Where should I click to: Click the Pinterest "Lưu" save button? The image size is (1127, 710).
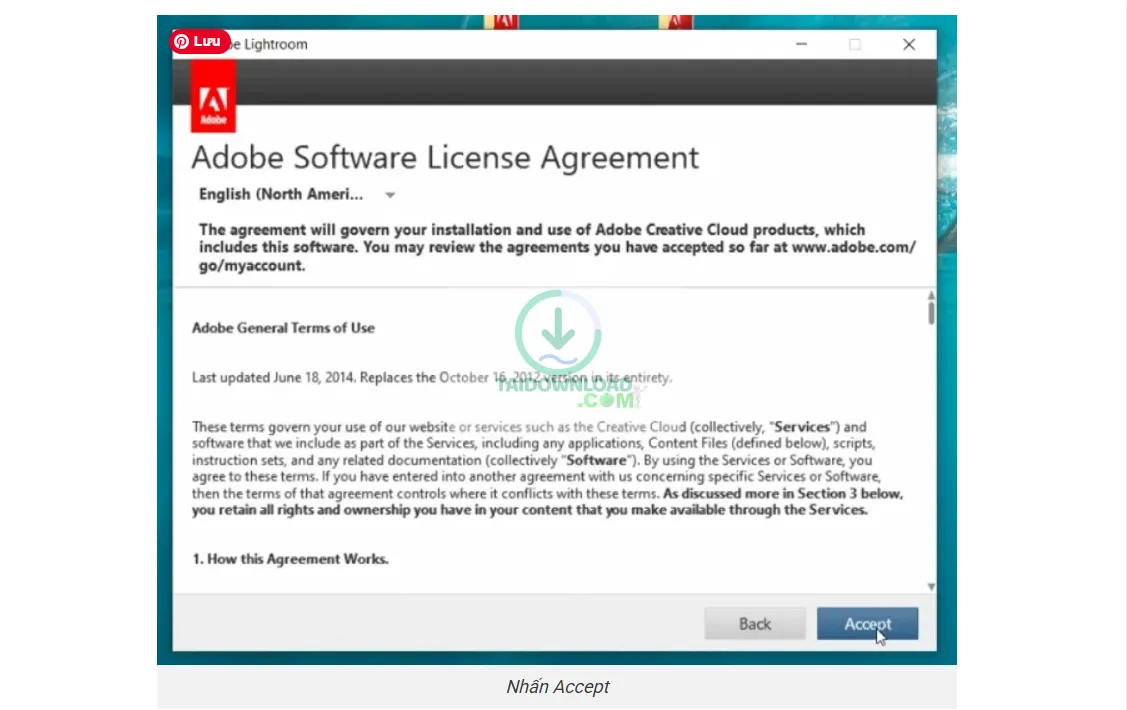click(199, 42)
